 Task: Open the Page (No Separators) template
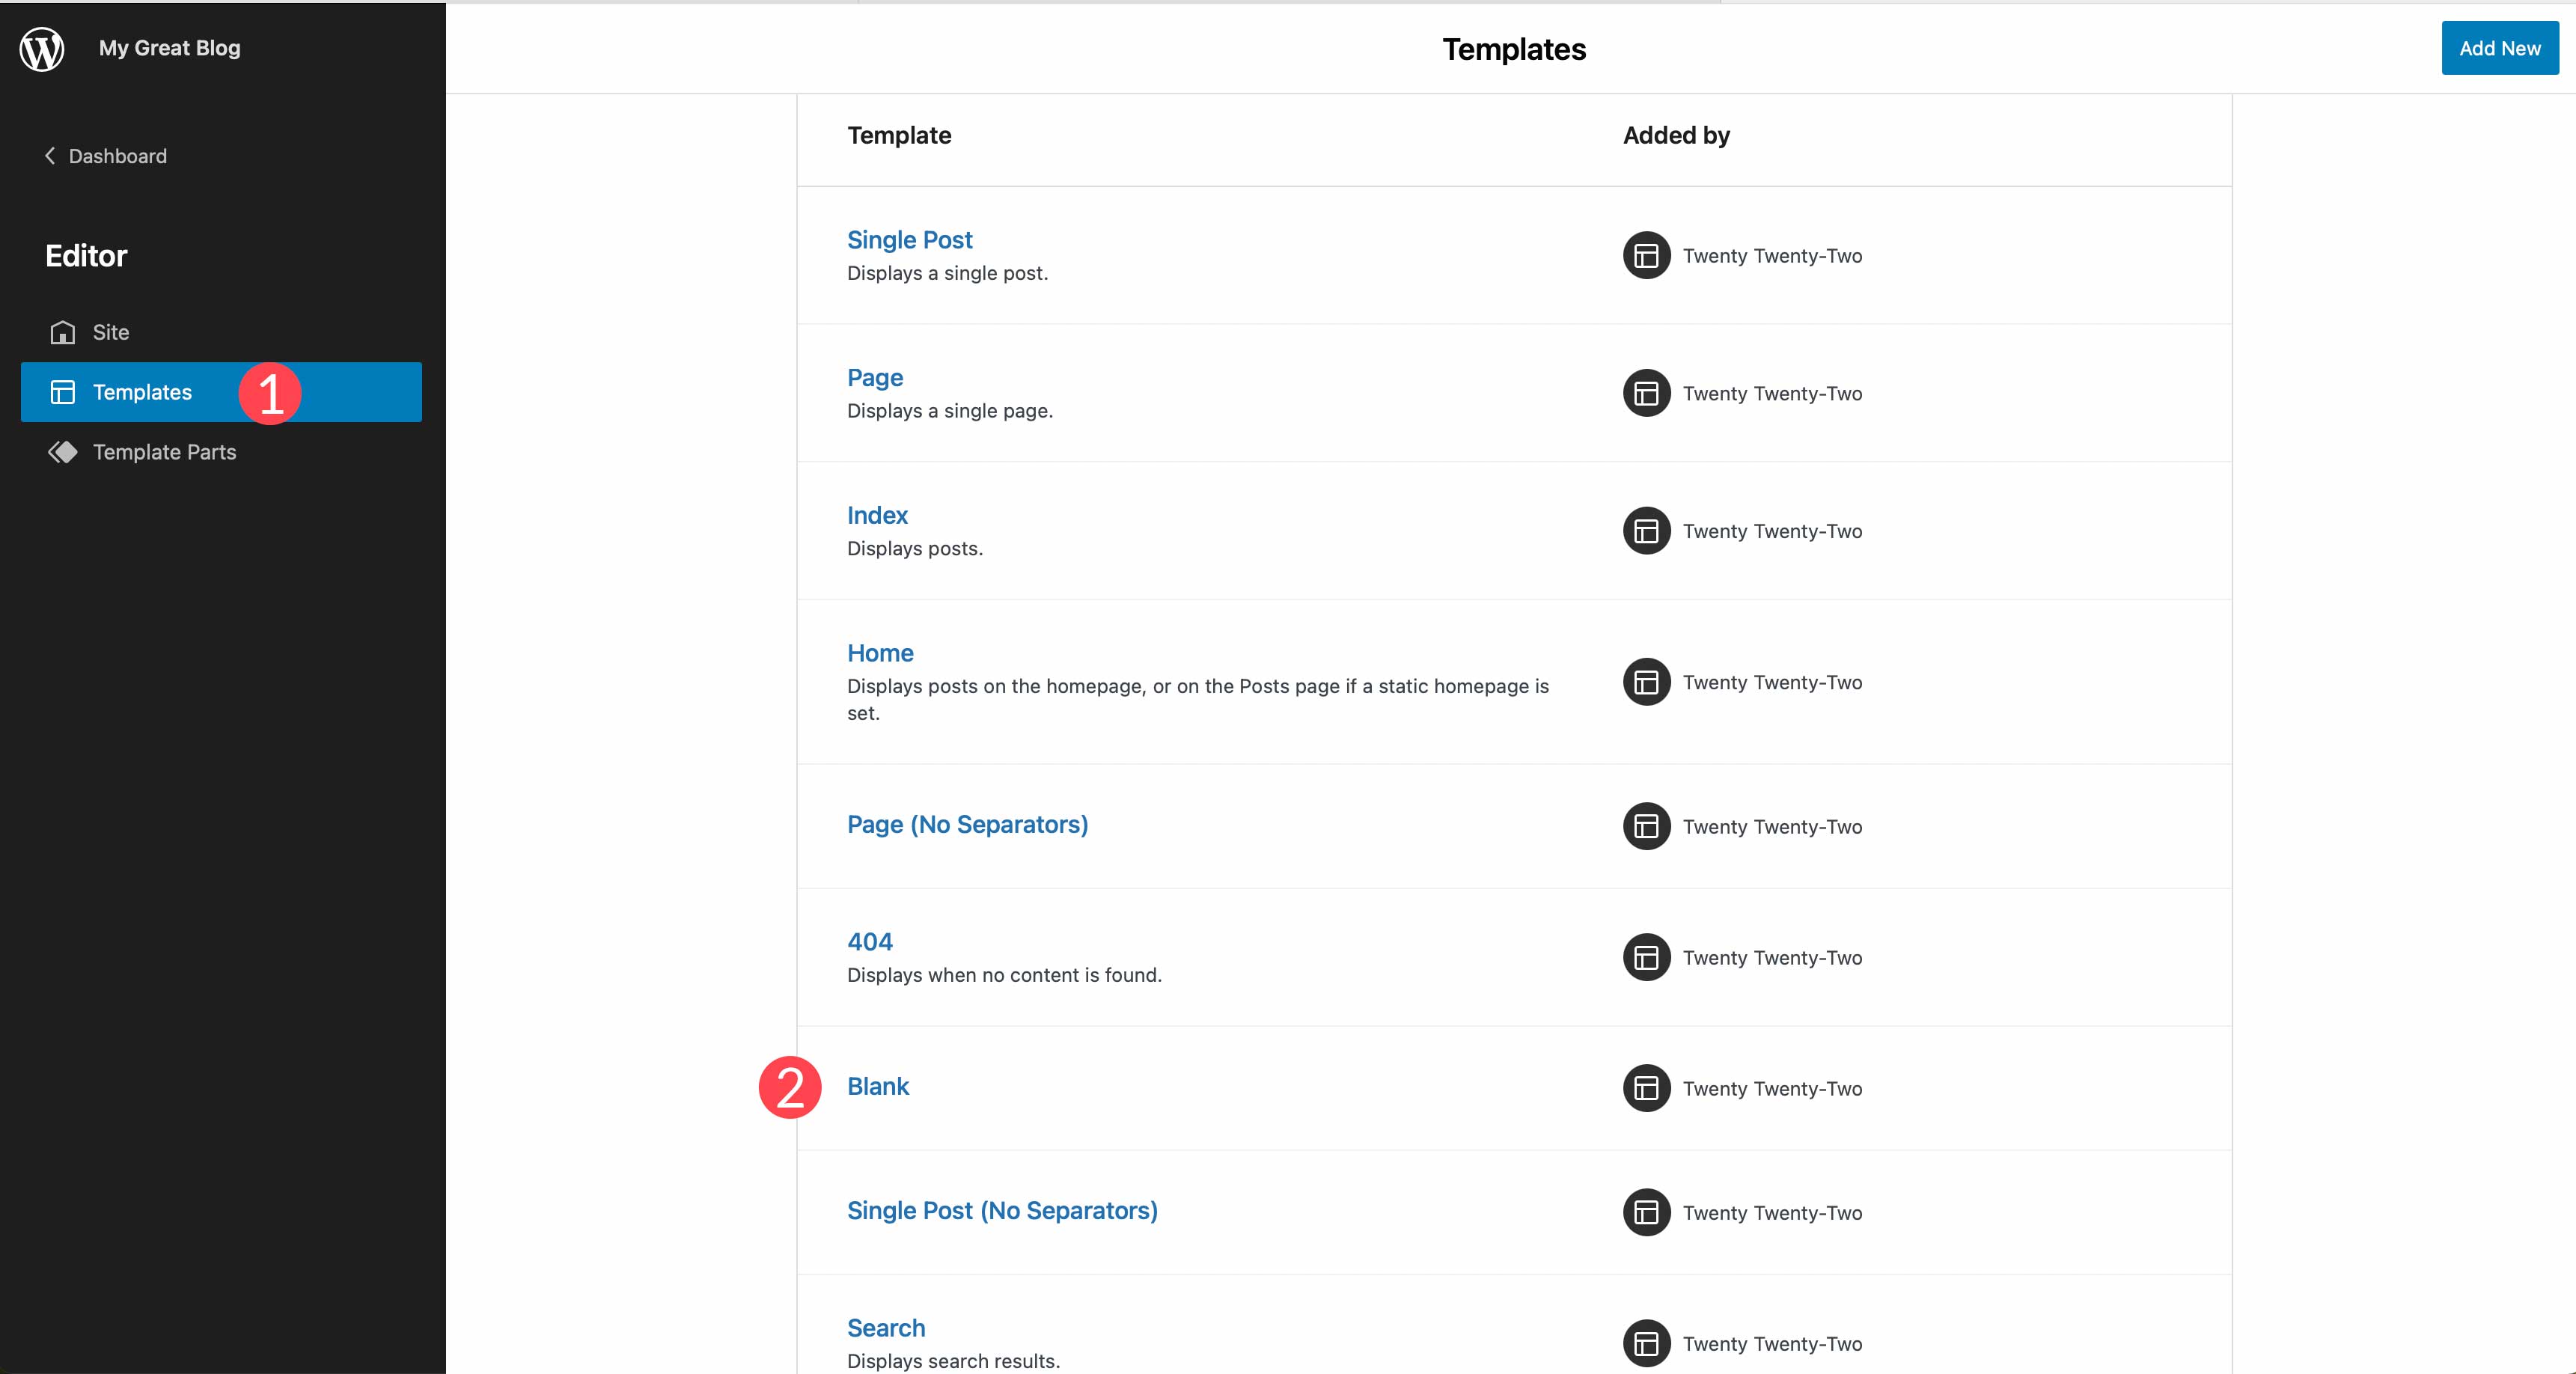tap(967, 824)
